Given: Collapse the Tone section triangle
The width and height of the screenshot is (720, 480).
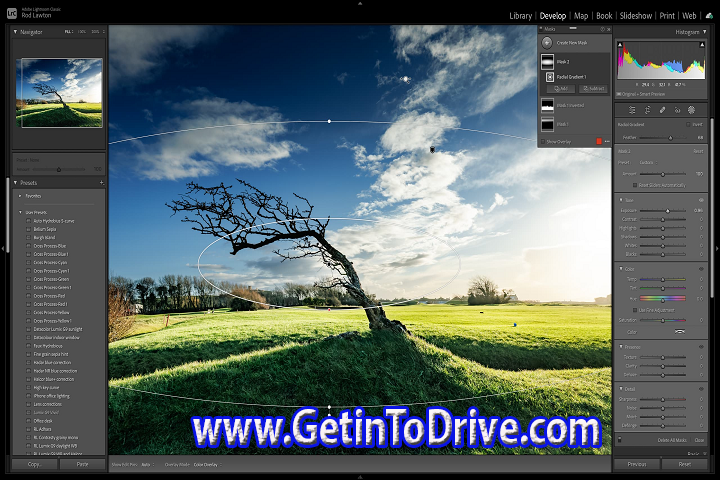Looking at the screenshot, I should 621,200.
